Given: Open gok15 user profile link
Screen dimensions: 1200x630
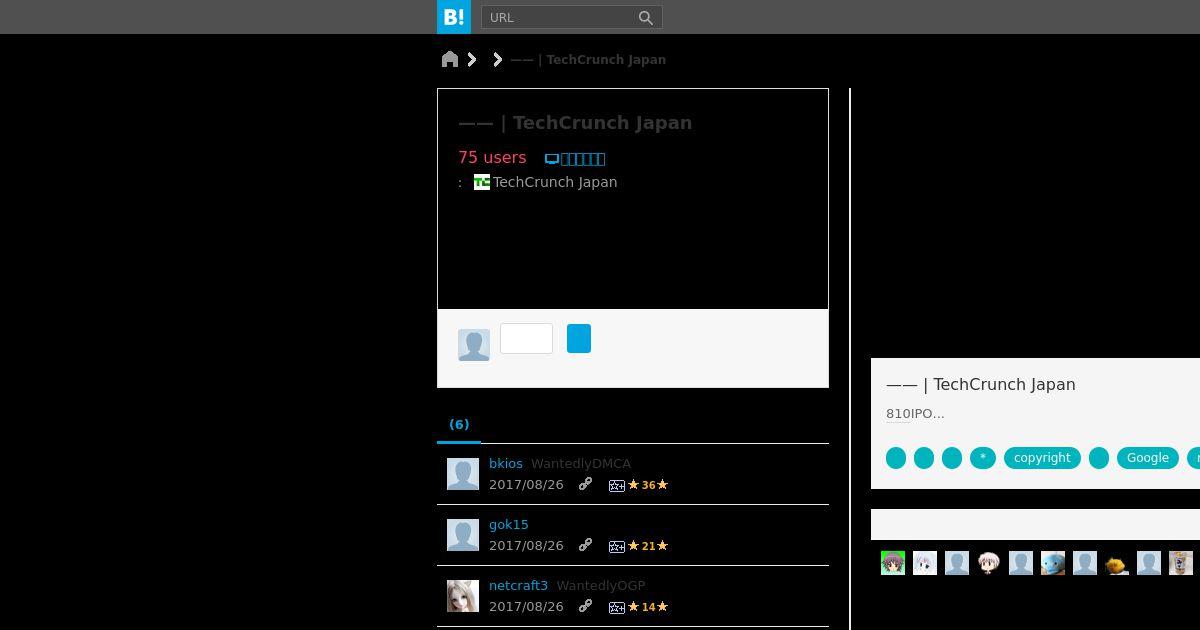Looking at the screenshot, I should [509, 524].
